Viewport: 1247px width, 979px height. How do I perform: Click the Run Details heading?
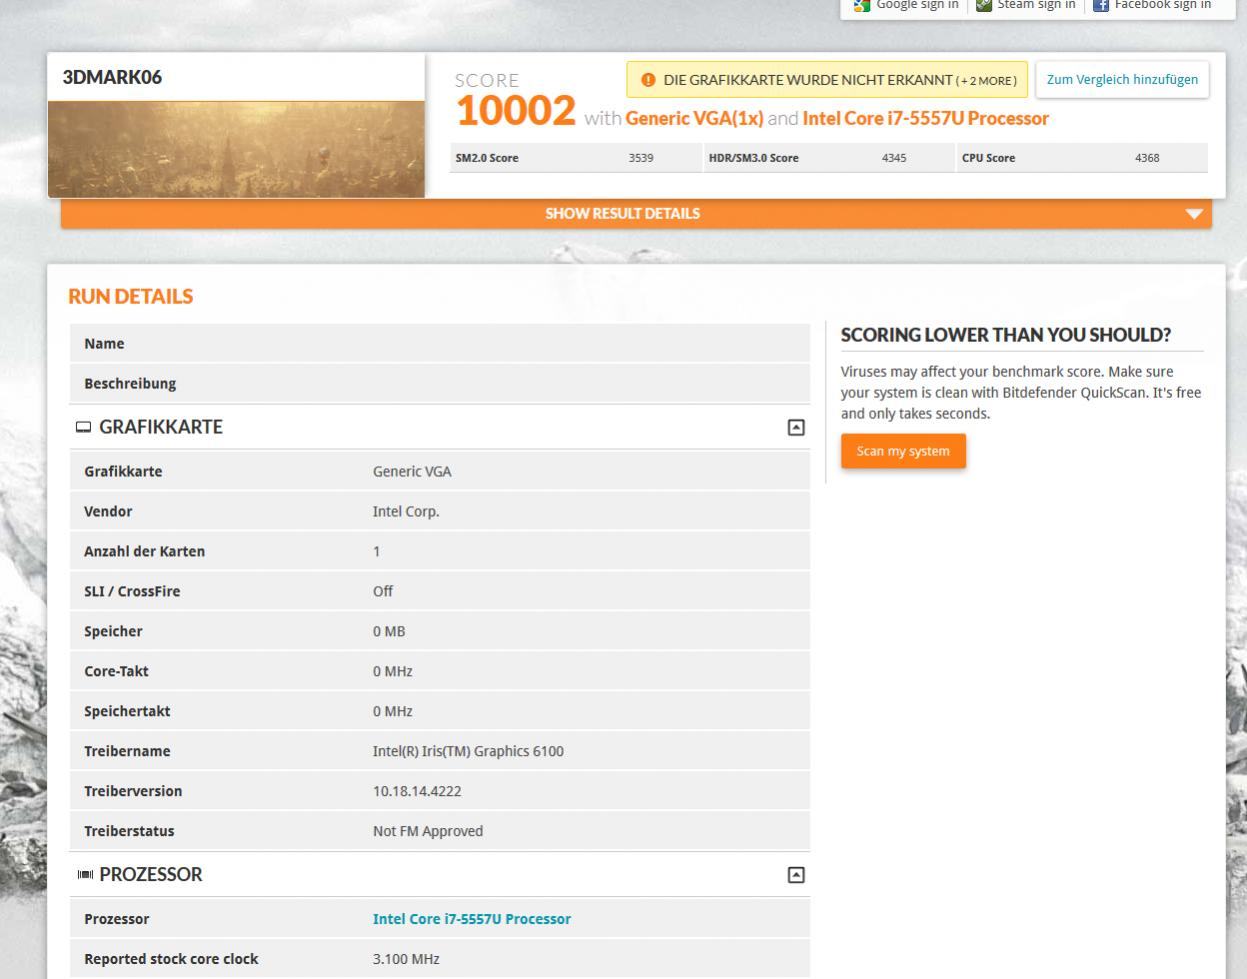[x=131, y=296]
